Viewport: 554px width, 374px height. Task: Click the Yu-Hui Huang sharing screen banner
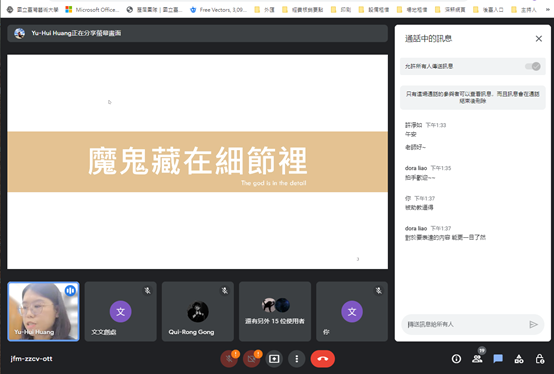tap(198, 33)
